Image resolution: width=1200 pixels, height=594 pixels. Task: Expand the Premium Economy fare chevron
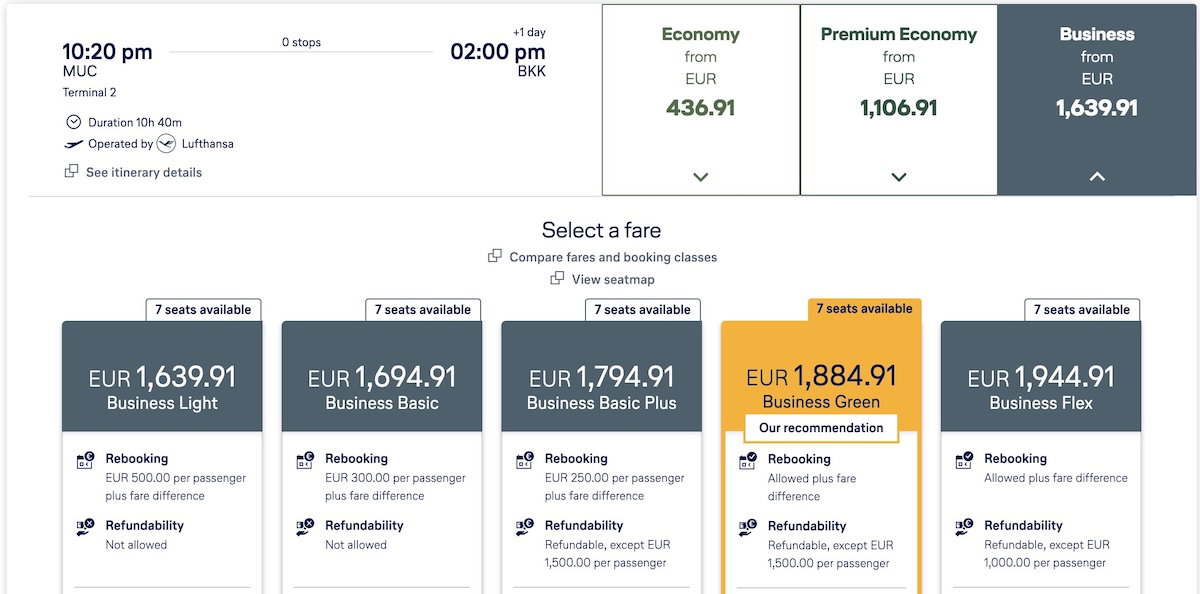point(899,177)
